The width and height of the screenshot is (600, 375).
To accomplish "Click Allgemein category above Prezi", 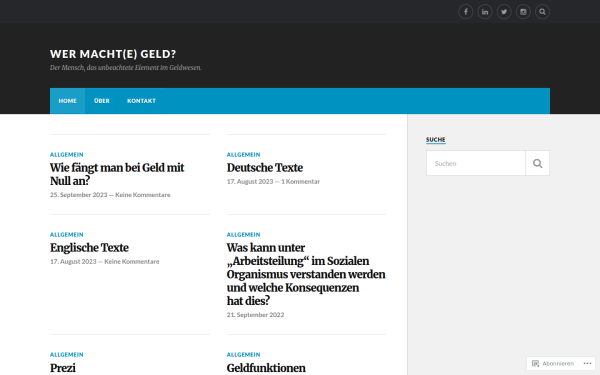I will [x=67, y=355].
